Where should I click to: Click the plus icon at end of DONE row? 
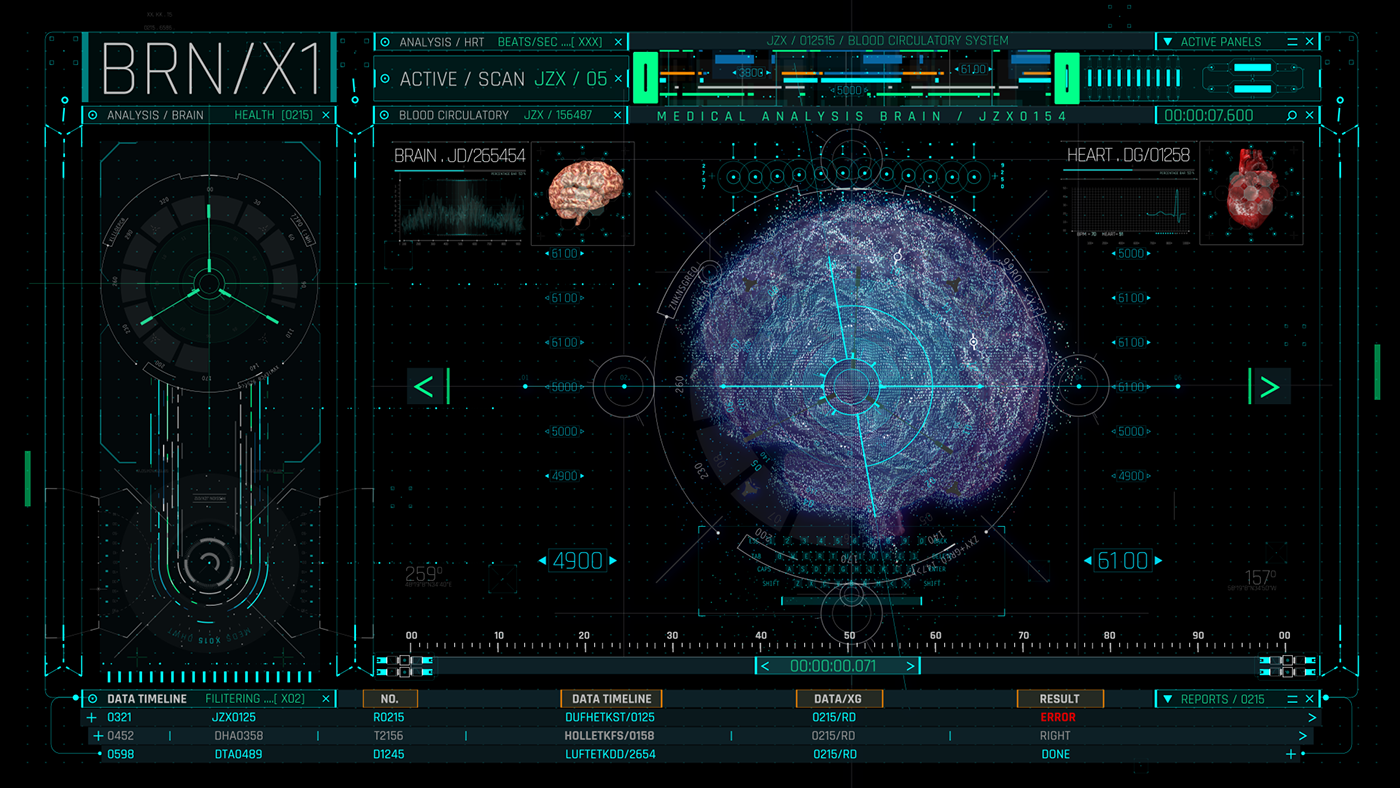[1291, 754]
